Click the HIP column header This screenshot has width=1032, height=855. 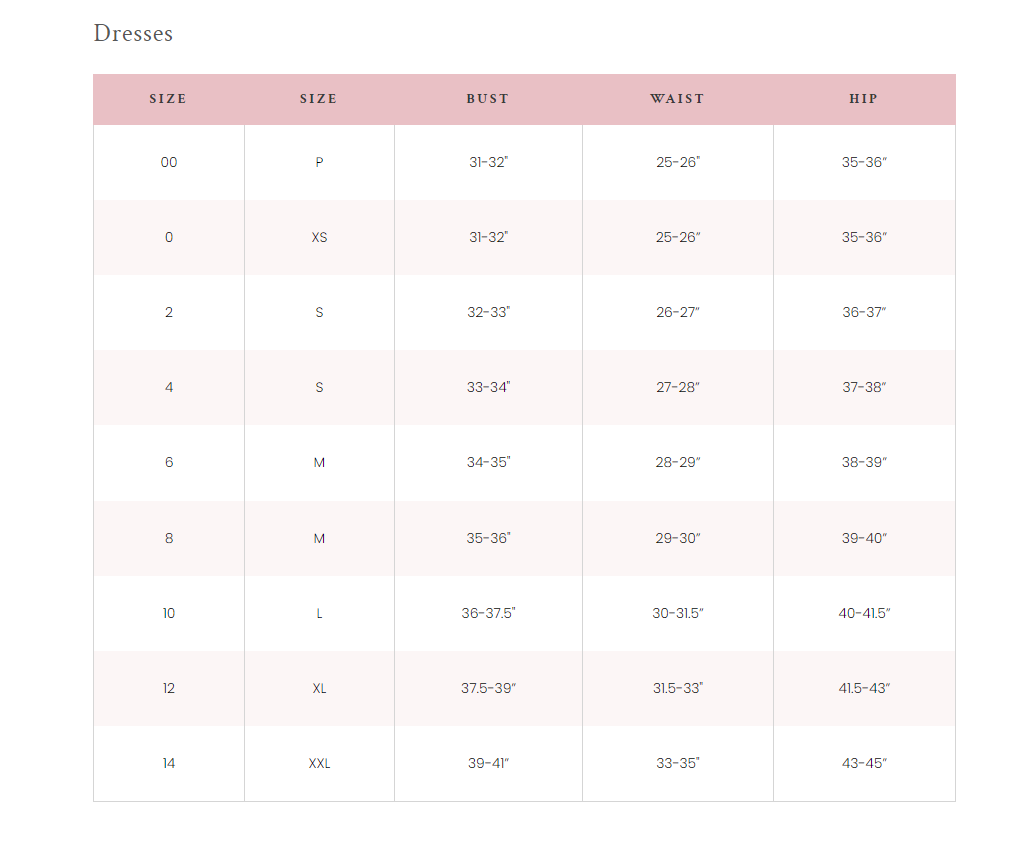pos(863,99)
